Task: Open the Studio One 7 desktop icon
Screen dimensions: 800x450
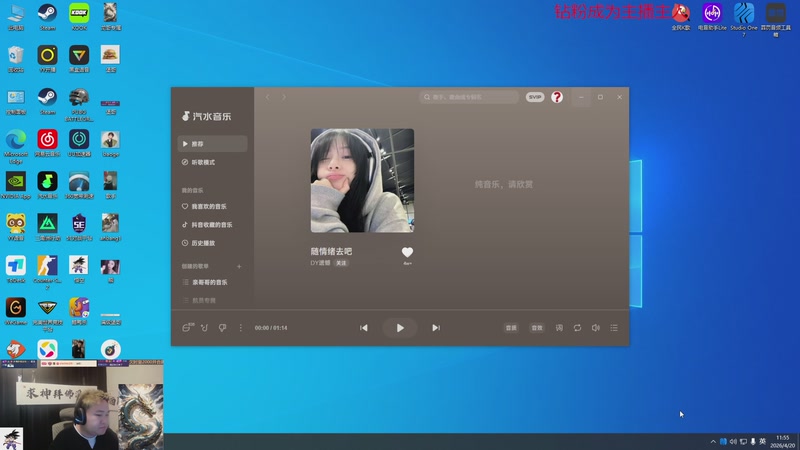Action: point(744,19)
